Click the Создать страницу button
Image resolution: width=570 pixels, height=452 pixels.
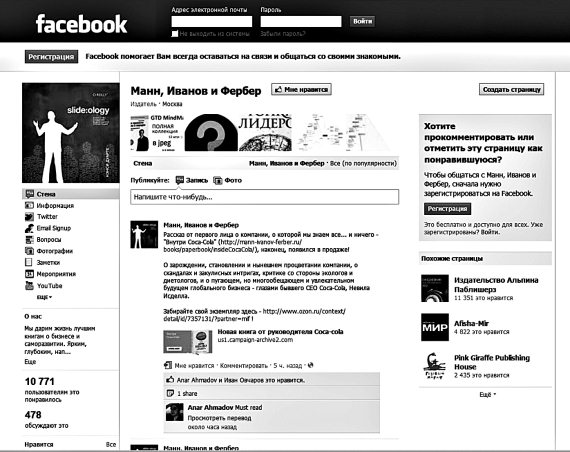[x=511, y=89]
